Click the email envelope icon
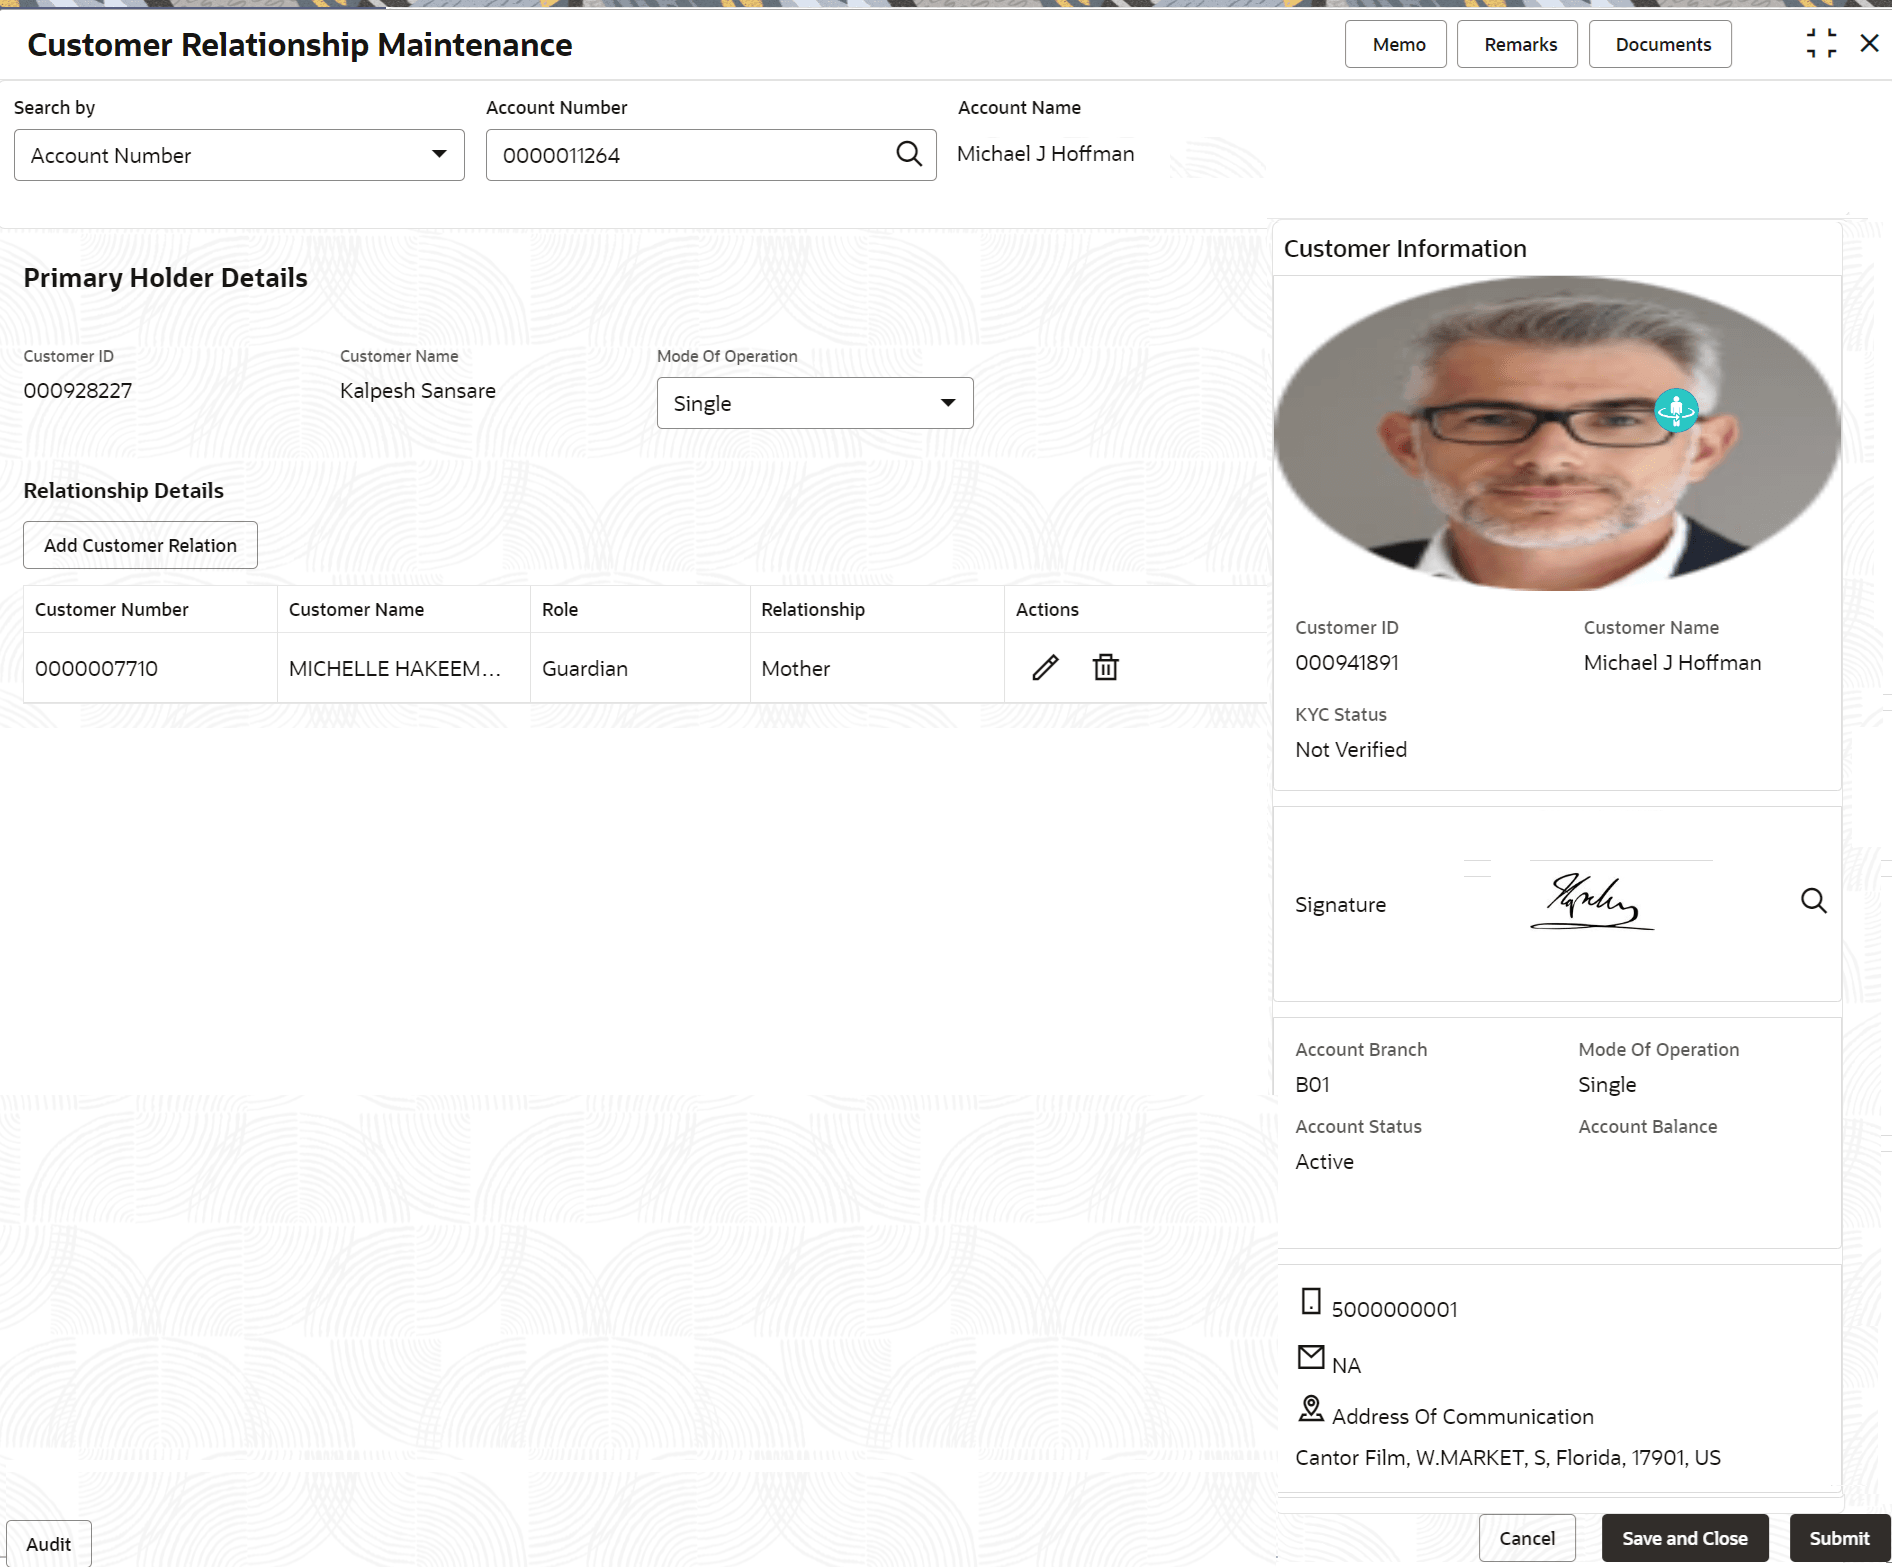Image resolution: width=1892 pixels, height=1567 pixels. pyautogui.click(x=1311, y=1357)
